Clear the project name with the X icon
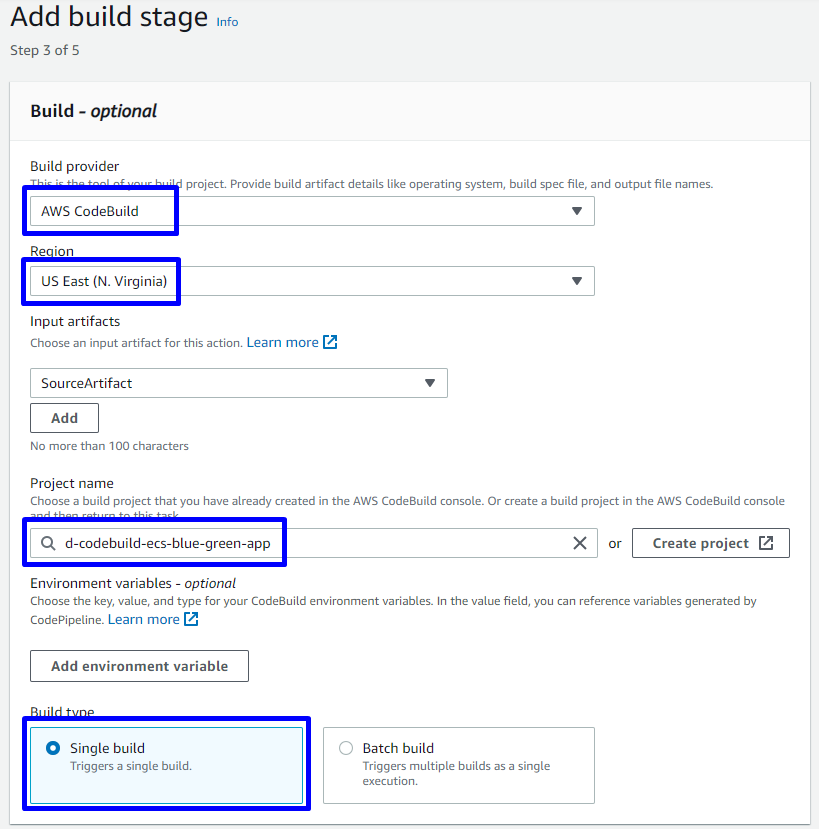 pos(579,543)
